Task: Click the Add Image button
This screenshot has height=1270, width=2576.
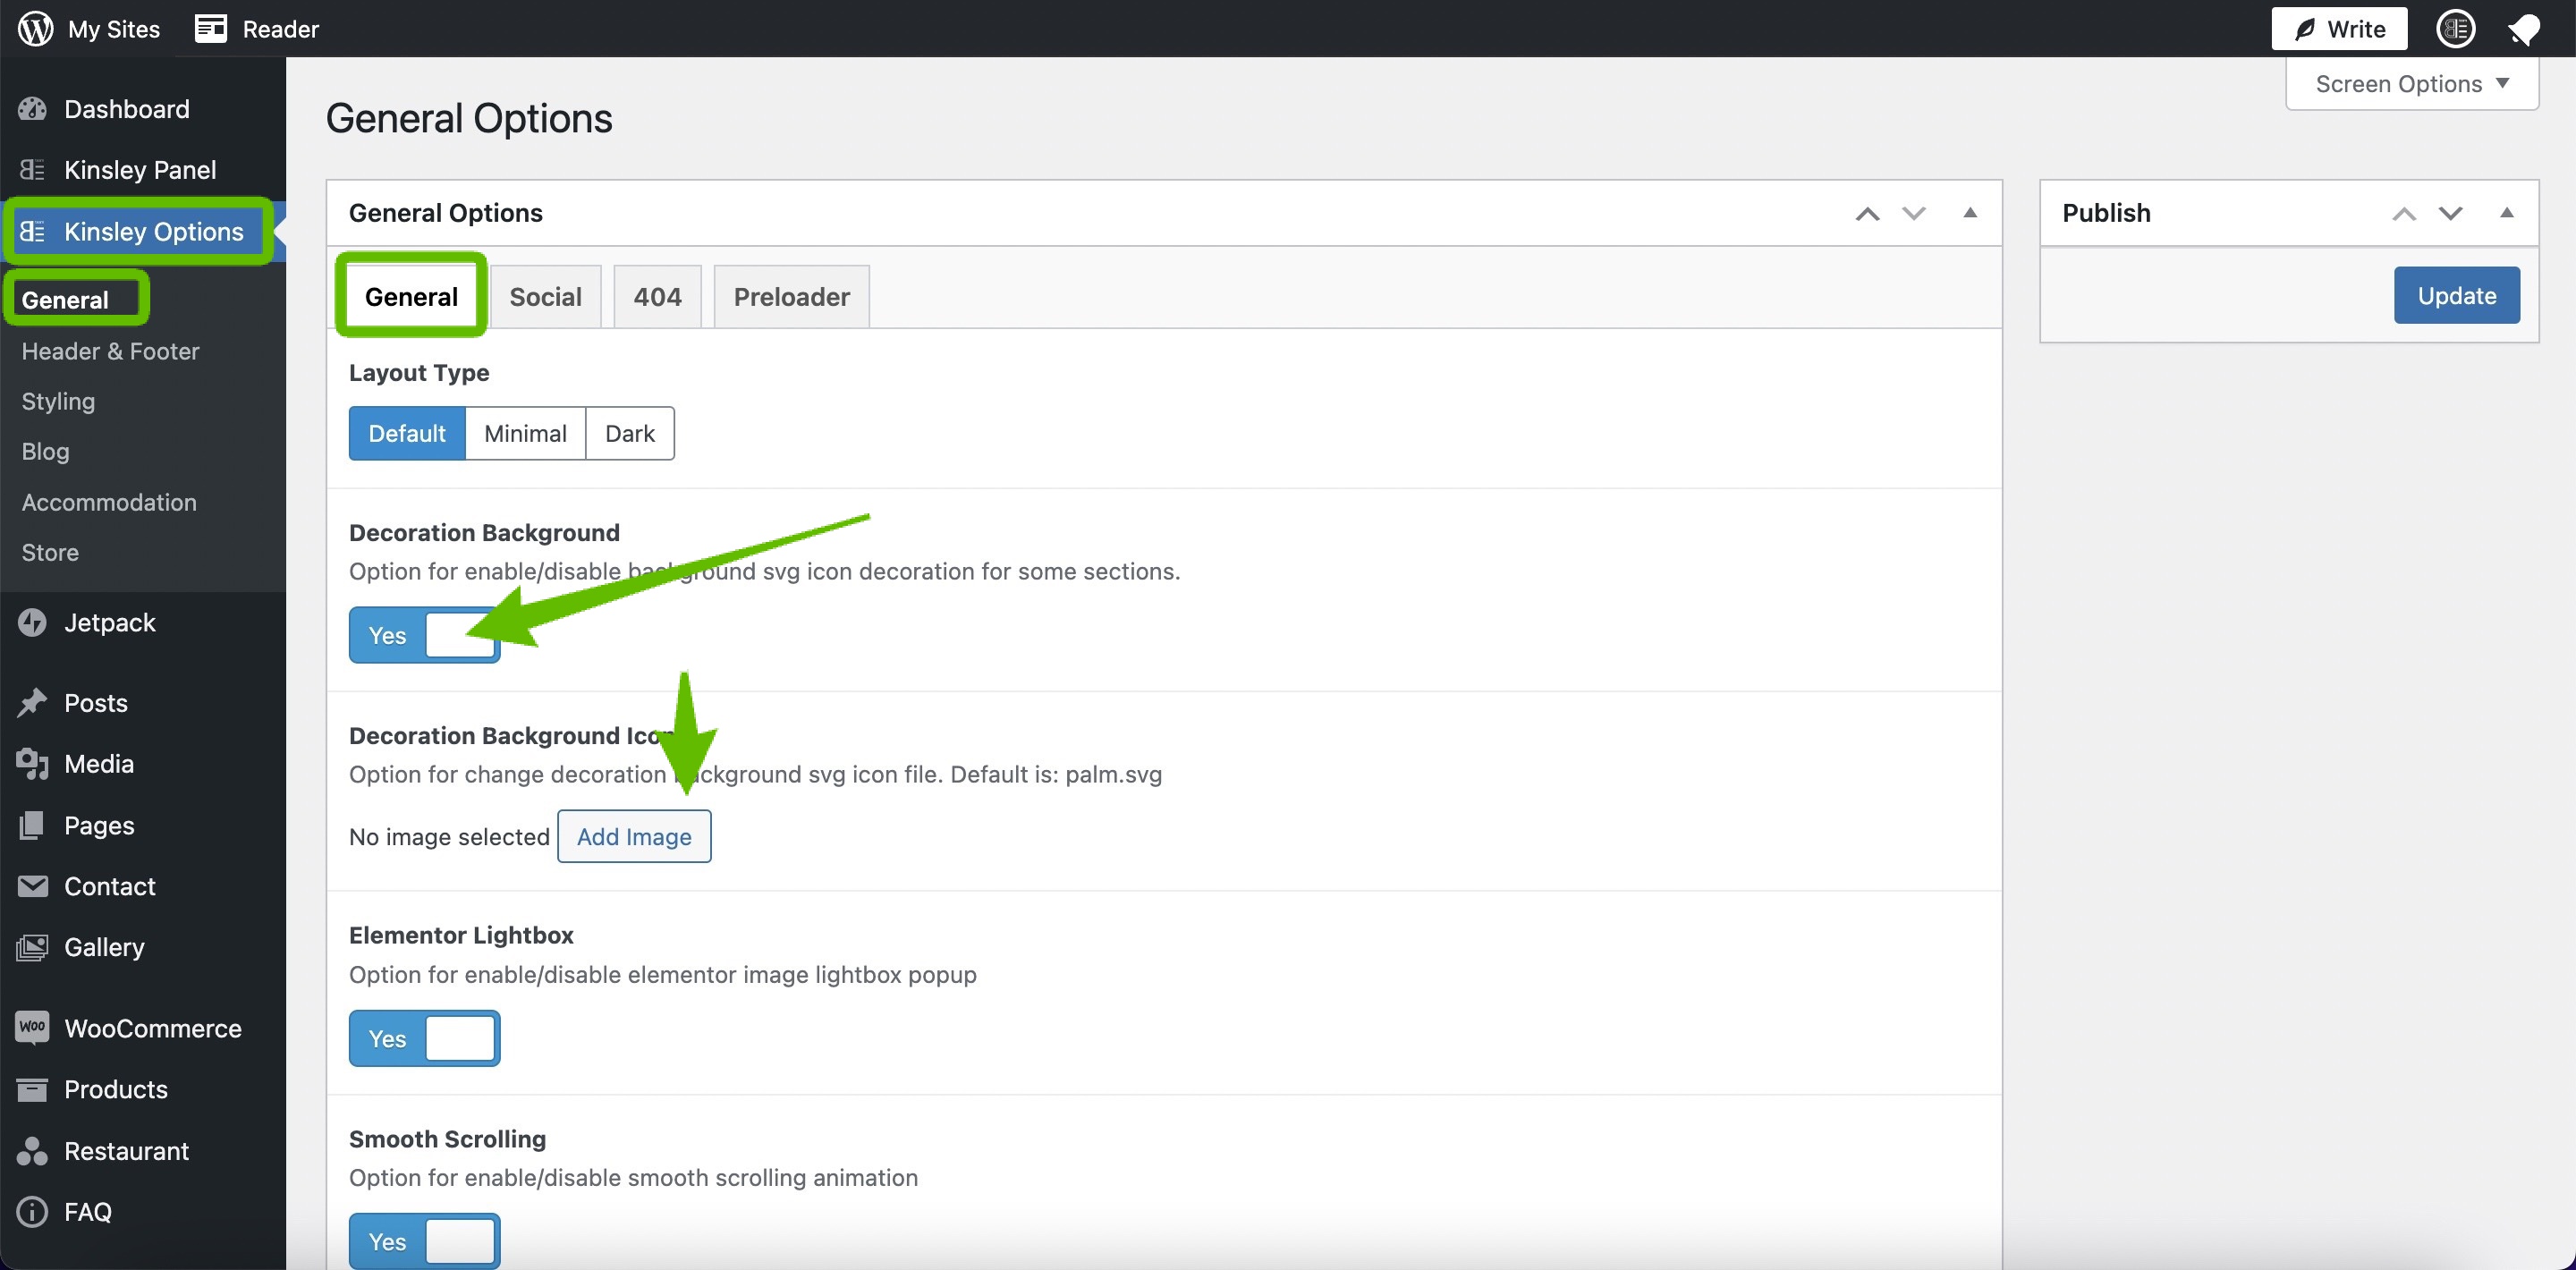Action: tap(633, 836)
